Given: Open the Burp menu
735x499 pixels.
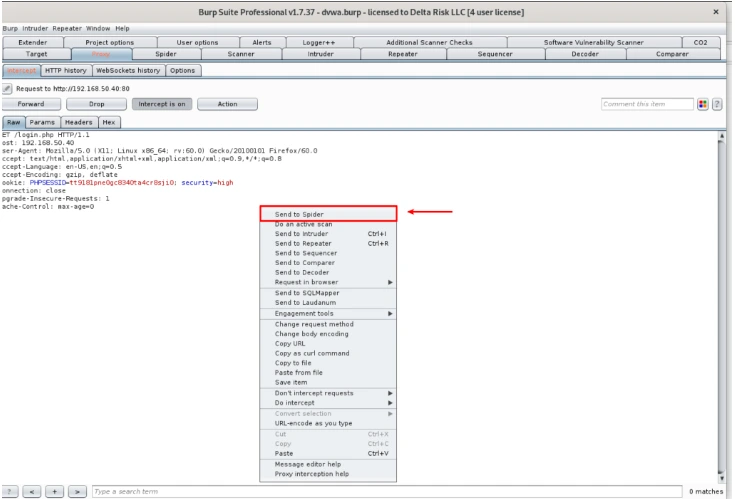Looking at the screenshot, I should pos(10,29).
